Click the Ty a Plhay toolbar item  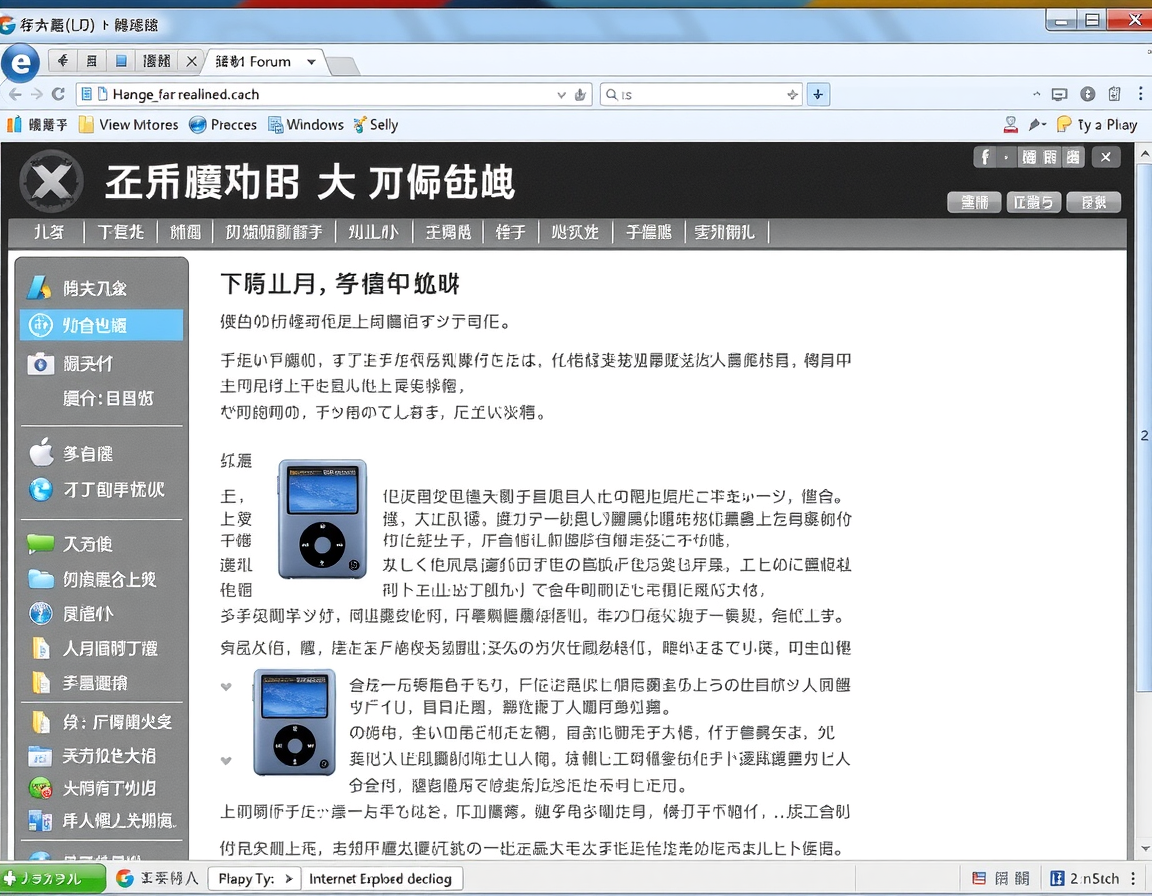click(1097, 125)
